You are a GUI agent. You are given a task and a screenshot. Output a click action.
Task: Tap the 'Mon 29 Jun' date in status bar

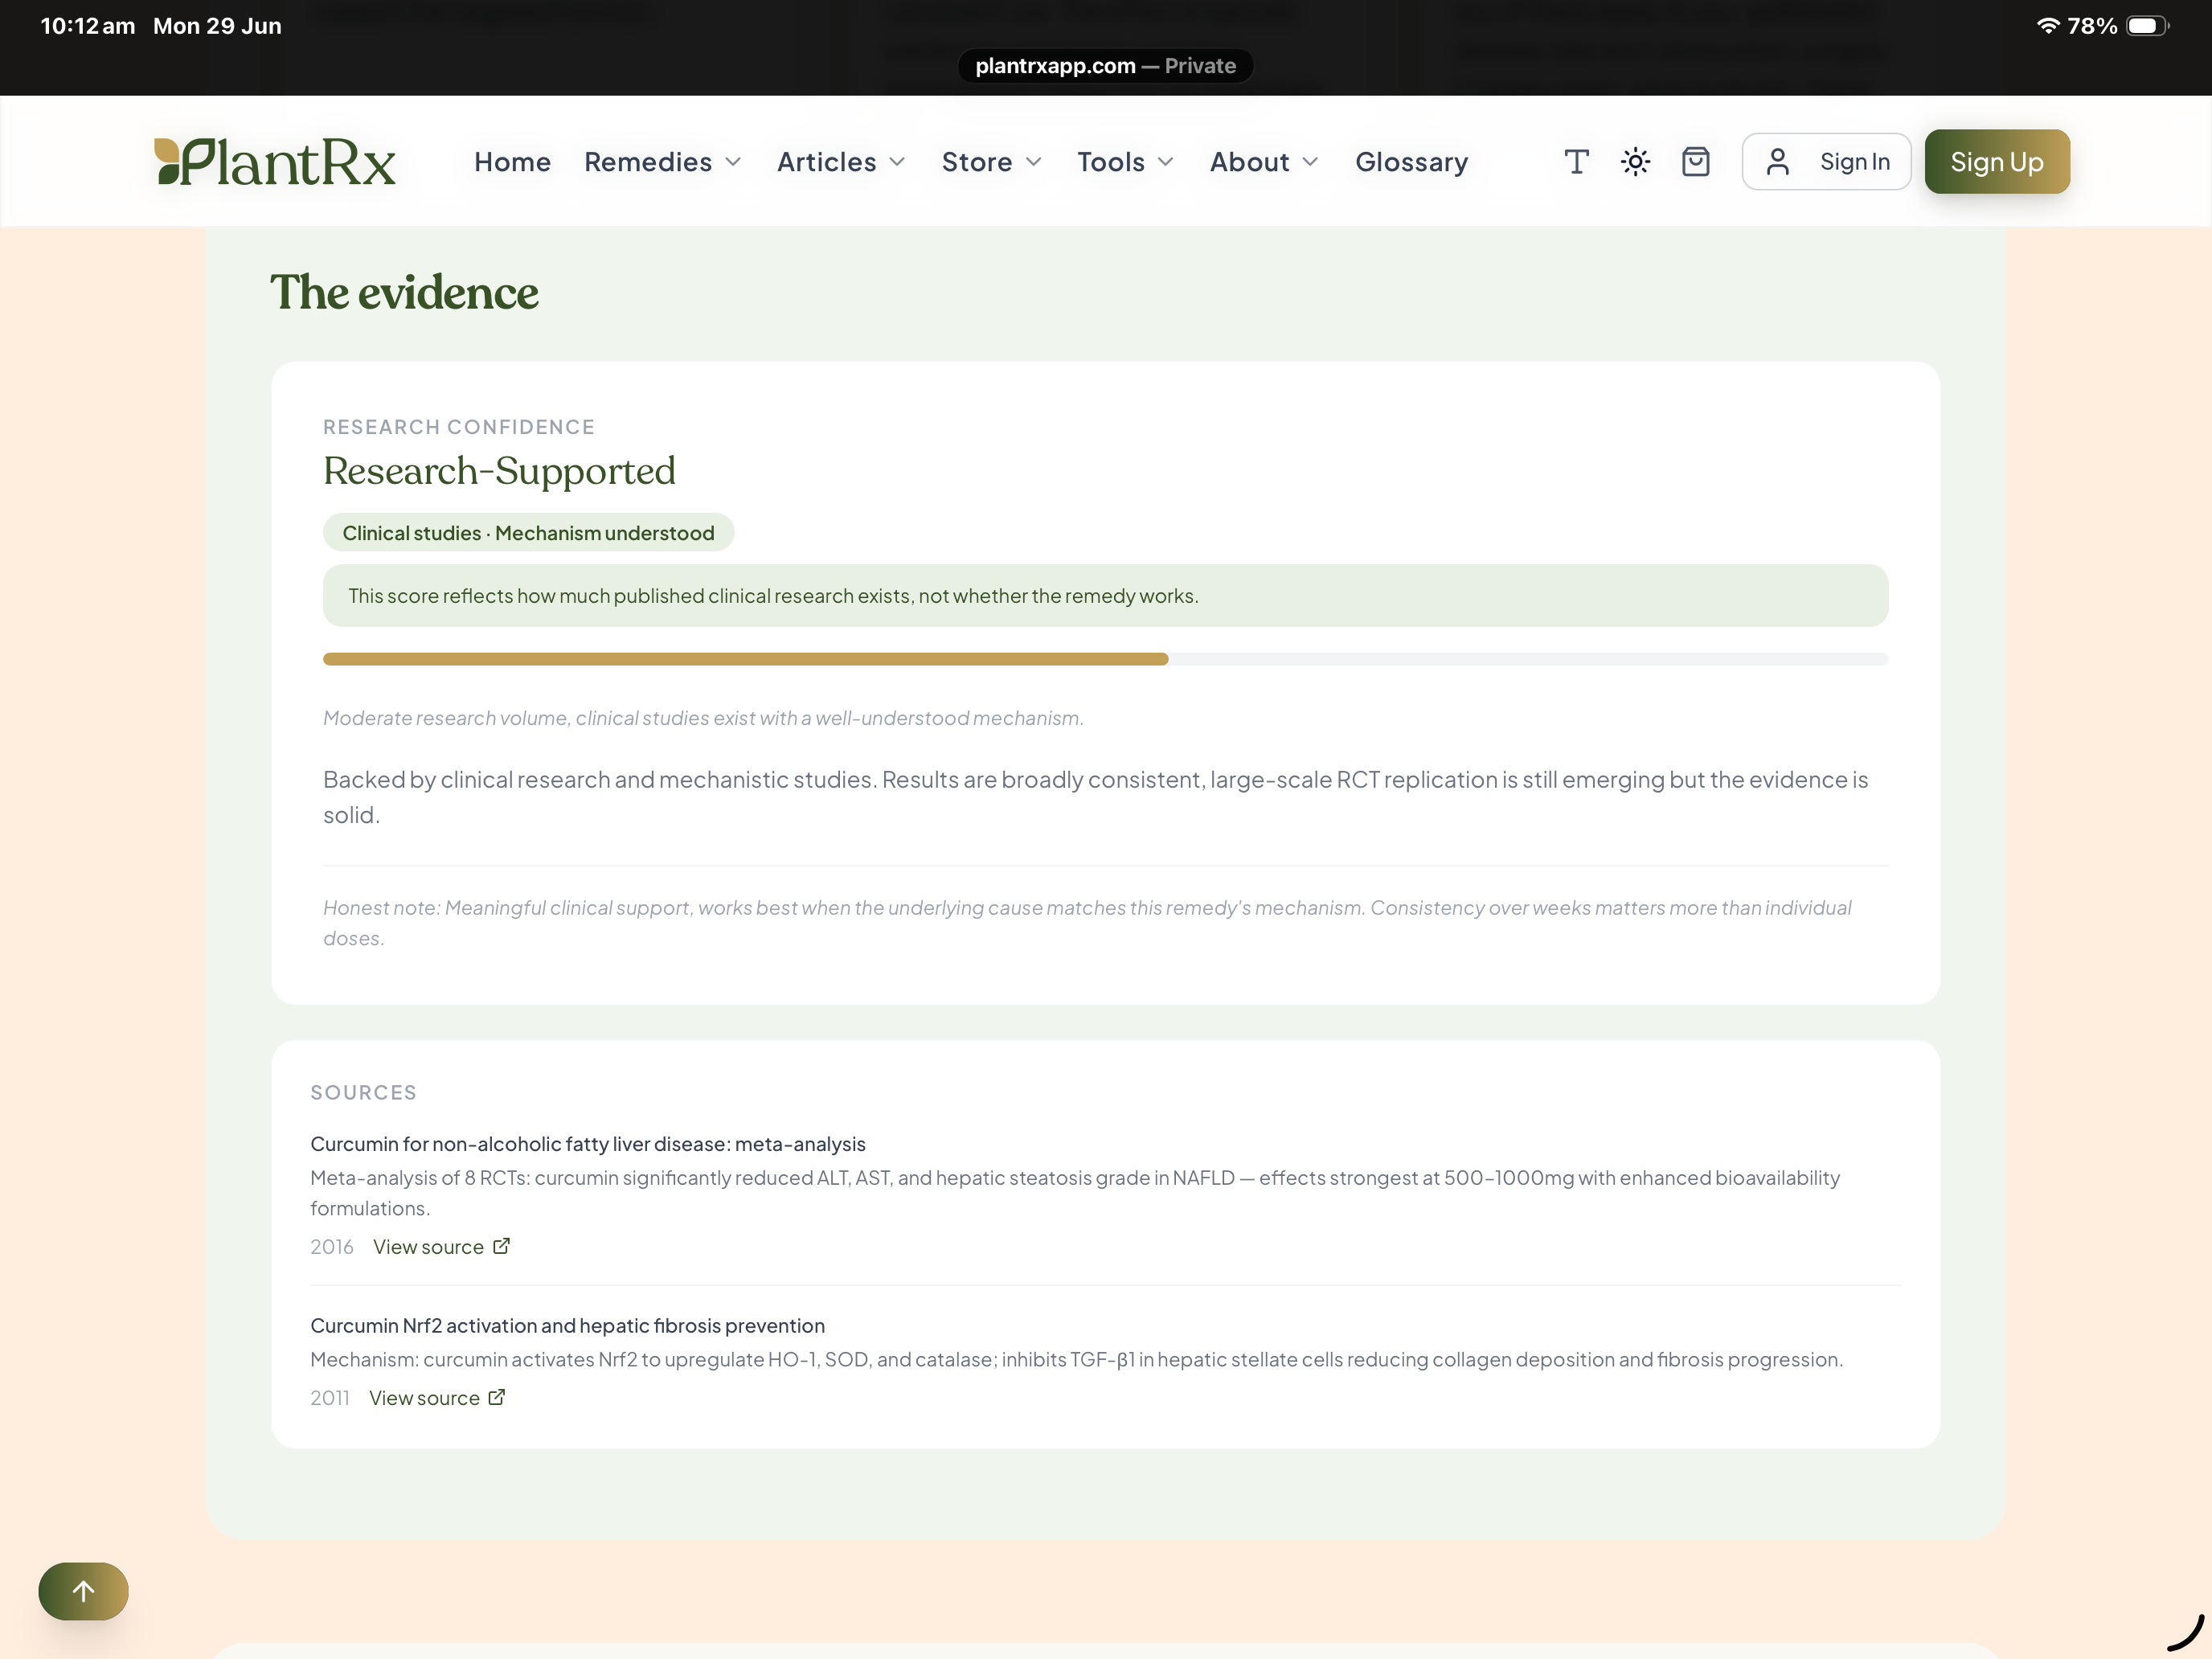click(217, 26)
